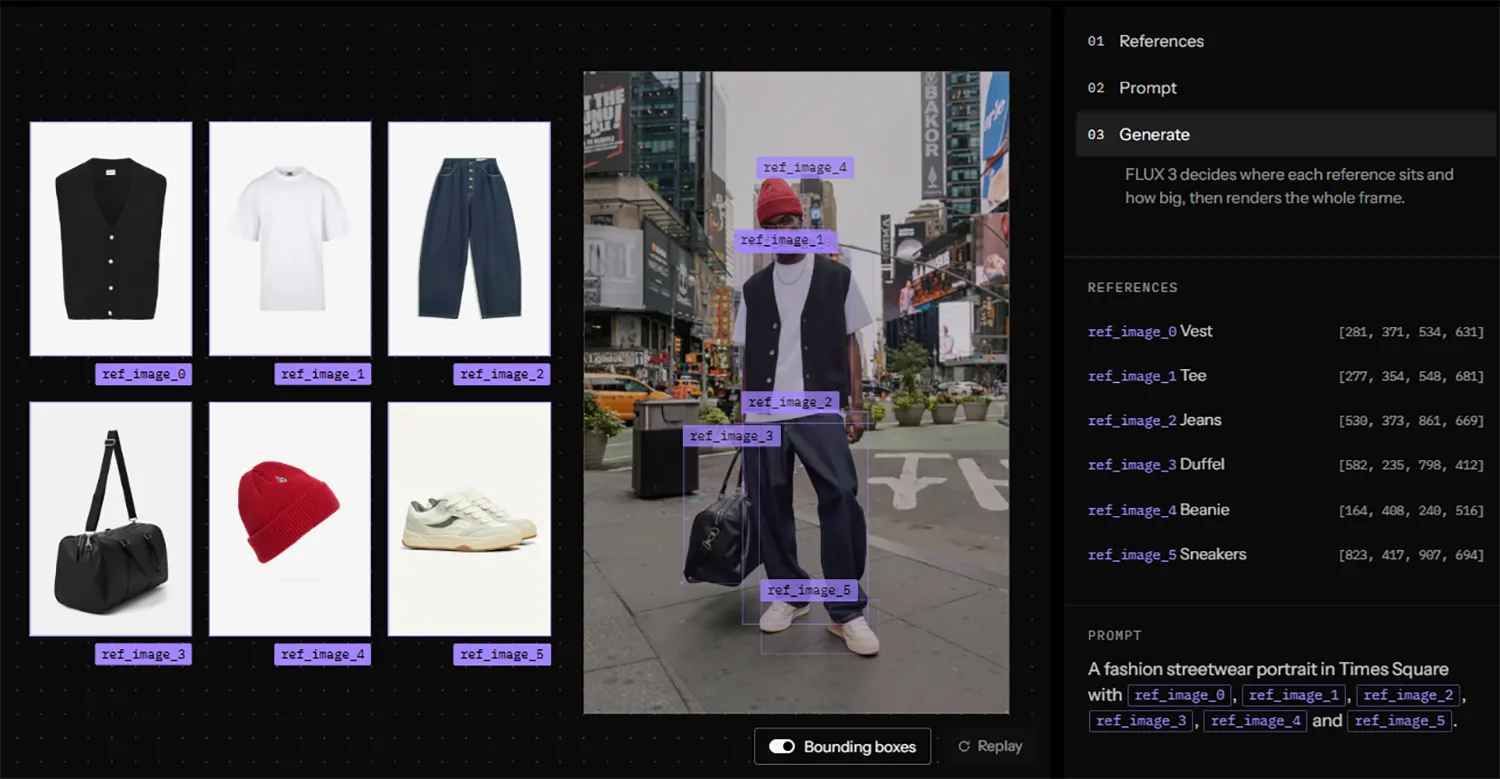Click the ref_image_0 chip in the prompt
This screenshot has height=779, width=1500.
click(x=1180, y=695)
